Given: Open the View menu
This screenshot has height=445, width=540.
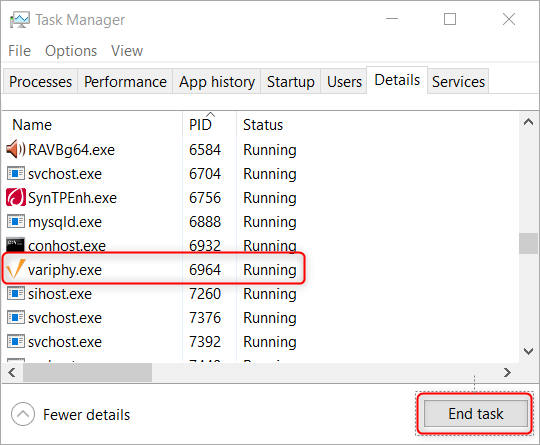Looking at the screenshot, I should click(127, 51).
